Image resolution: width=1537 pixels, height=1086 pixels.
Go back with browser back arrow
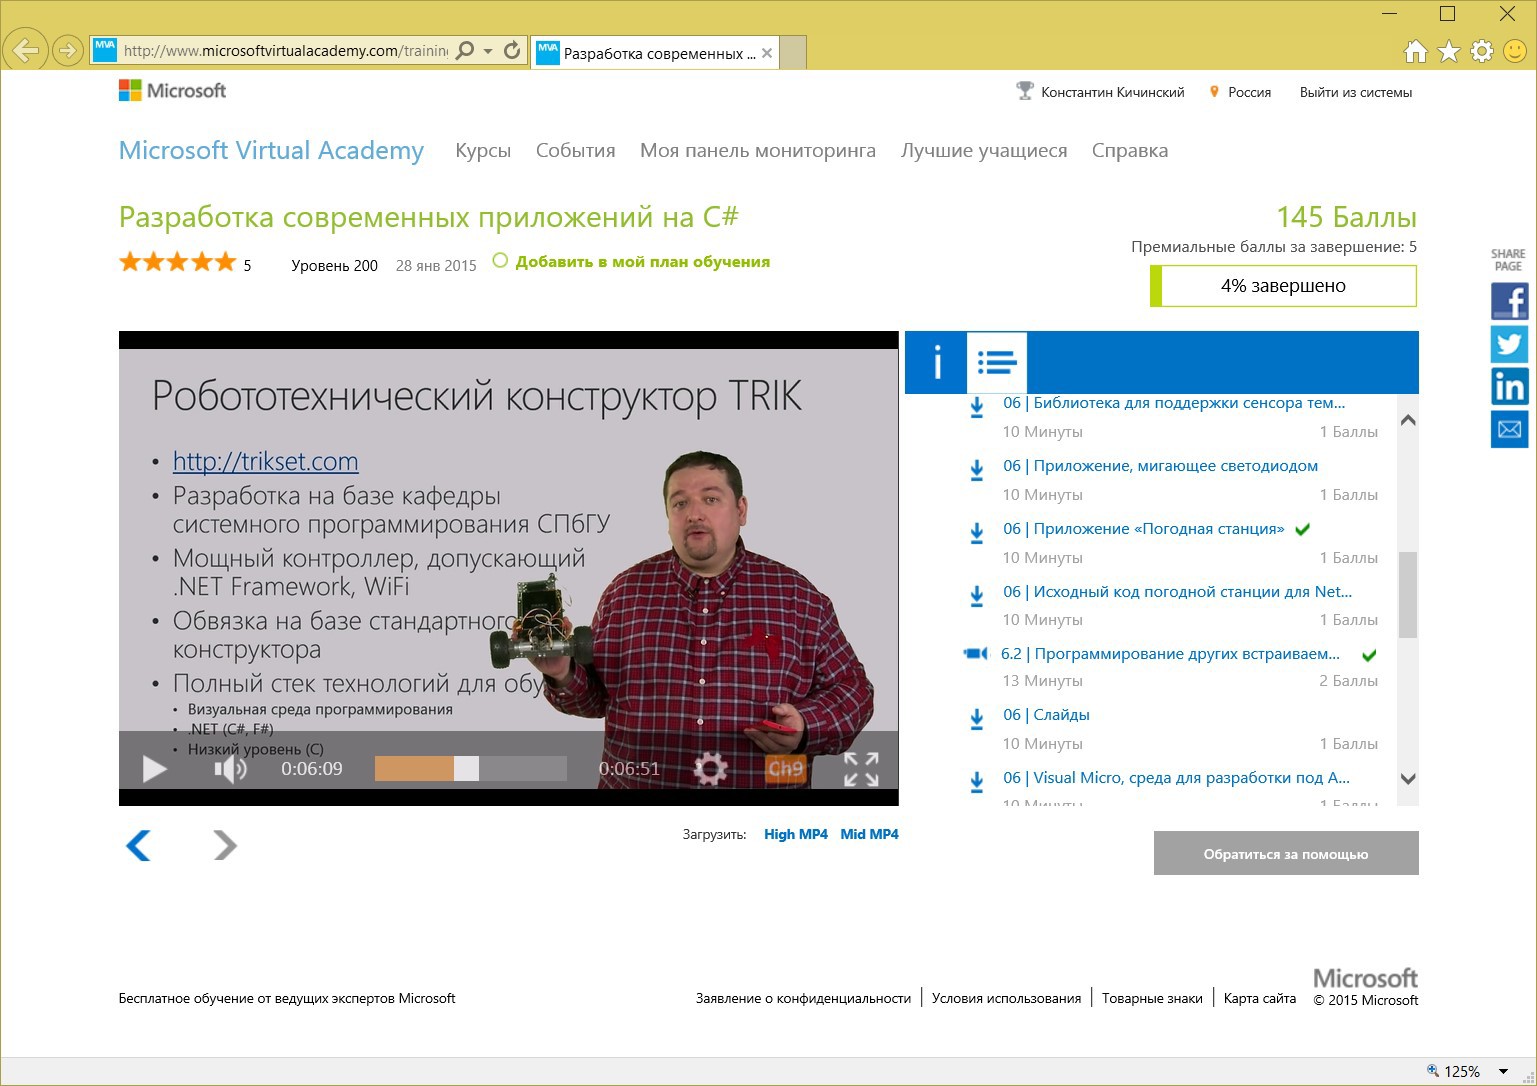(x=25, y=50)
